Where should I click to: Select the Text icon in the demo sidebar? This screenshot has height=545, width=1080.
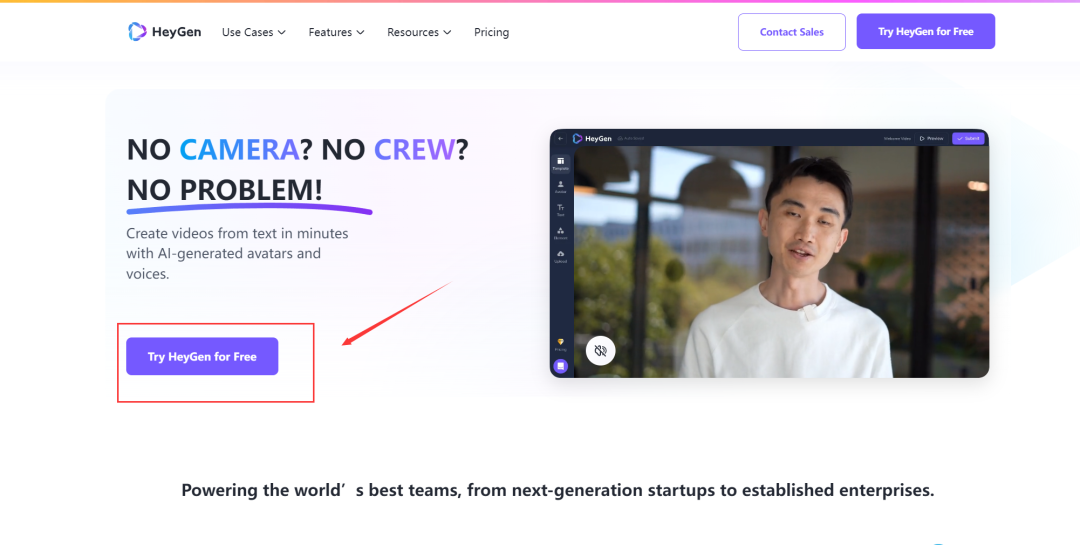click(560, 210)
